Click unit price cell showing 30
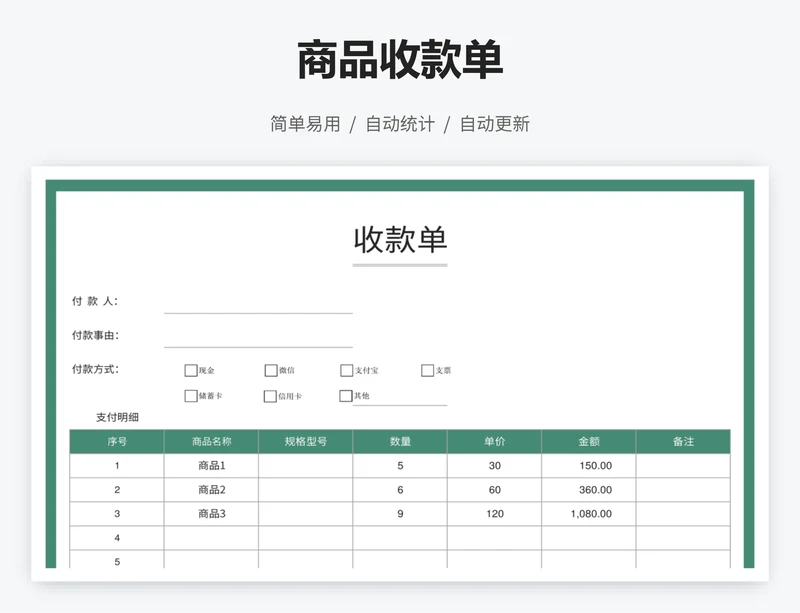 [x=494, y=465]
